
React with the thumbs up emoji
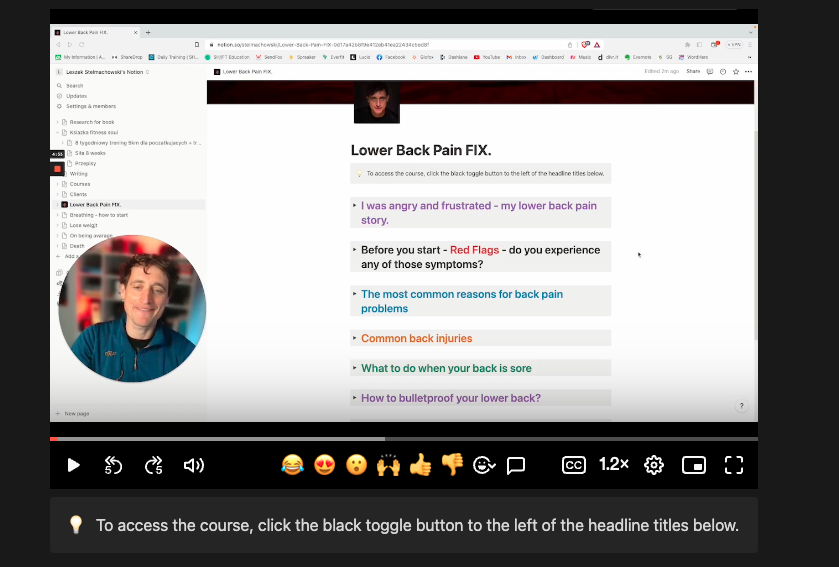pos(420,465)
